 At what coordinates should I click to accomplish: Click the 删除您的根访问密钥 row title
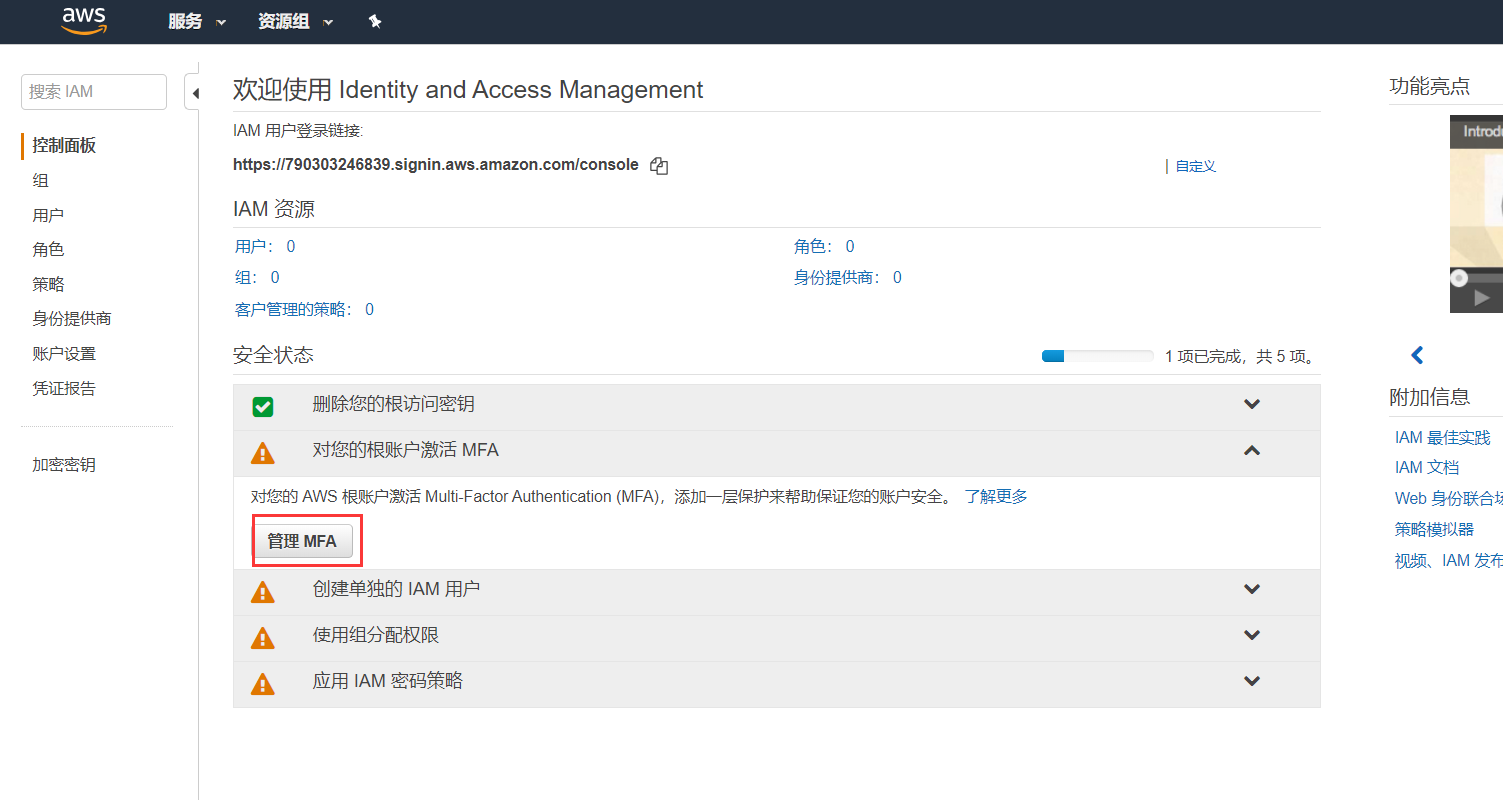[x=394, y=404]
